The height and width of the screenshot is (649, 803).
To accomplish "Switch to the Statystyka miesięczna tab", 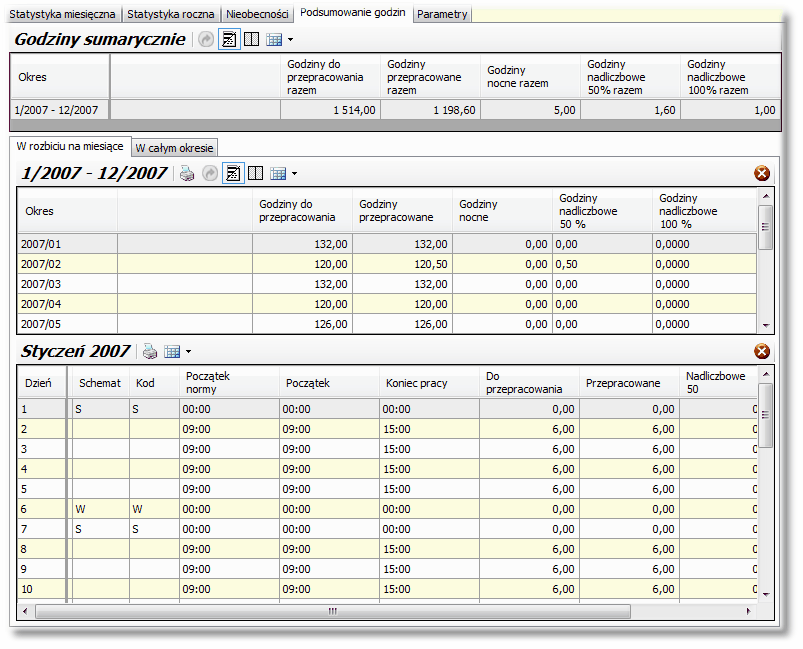I will pyautogui.click(x=62, y=14).
